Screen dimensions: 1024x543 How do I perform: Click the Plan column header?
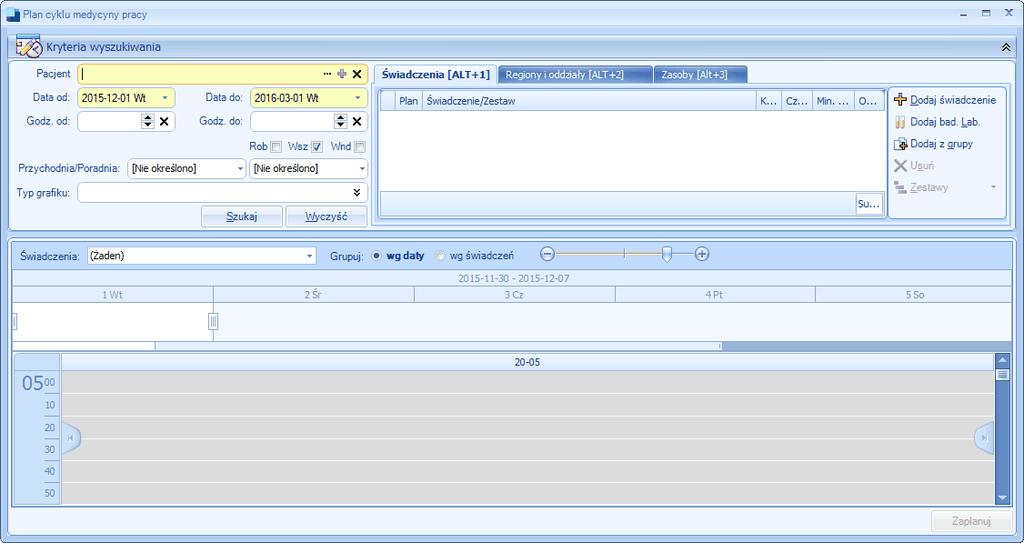pos(409,101)
